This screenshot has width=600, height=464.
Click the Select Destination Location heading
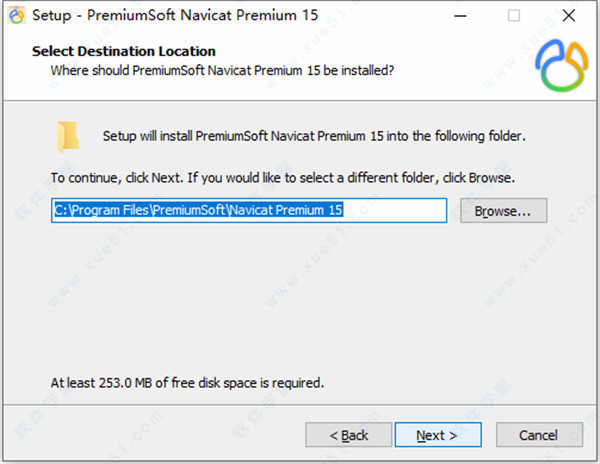[x=124, y=51]
